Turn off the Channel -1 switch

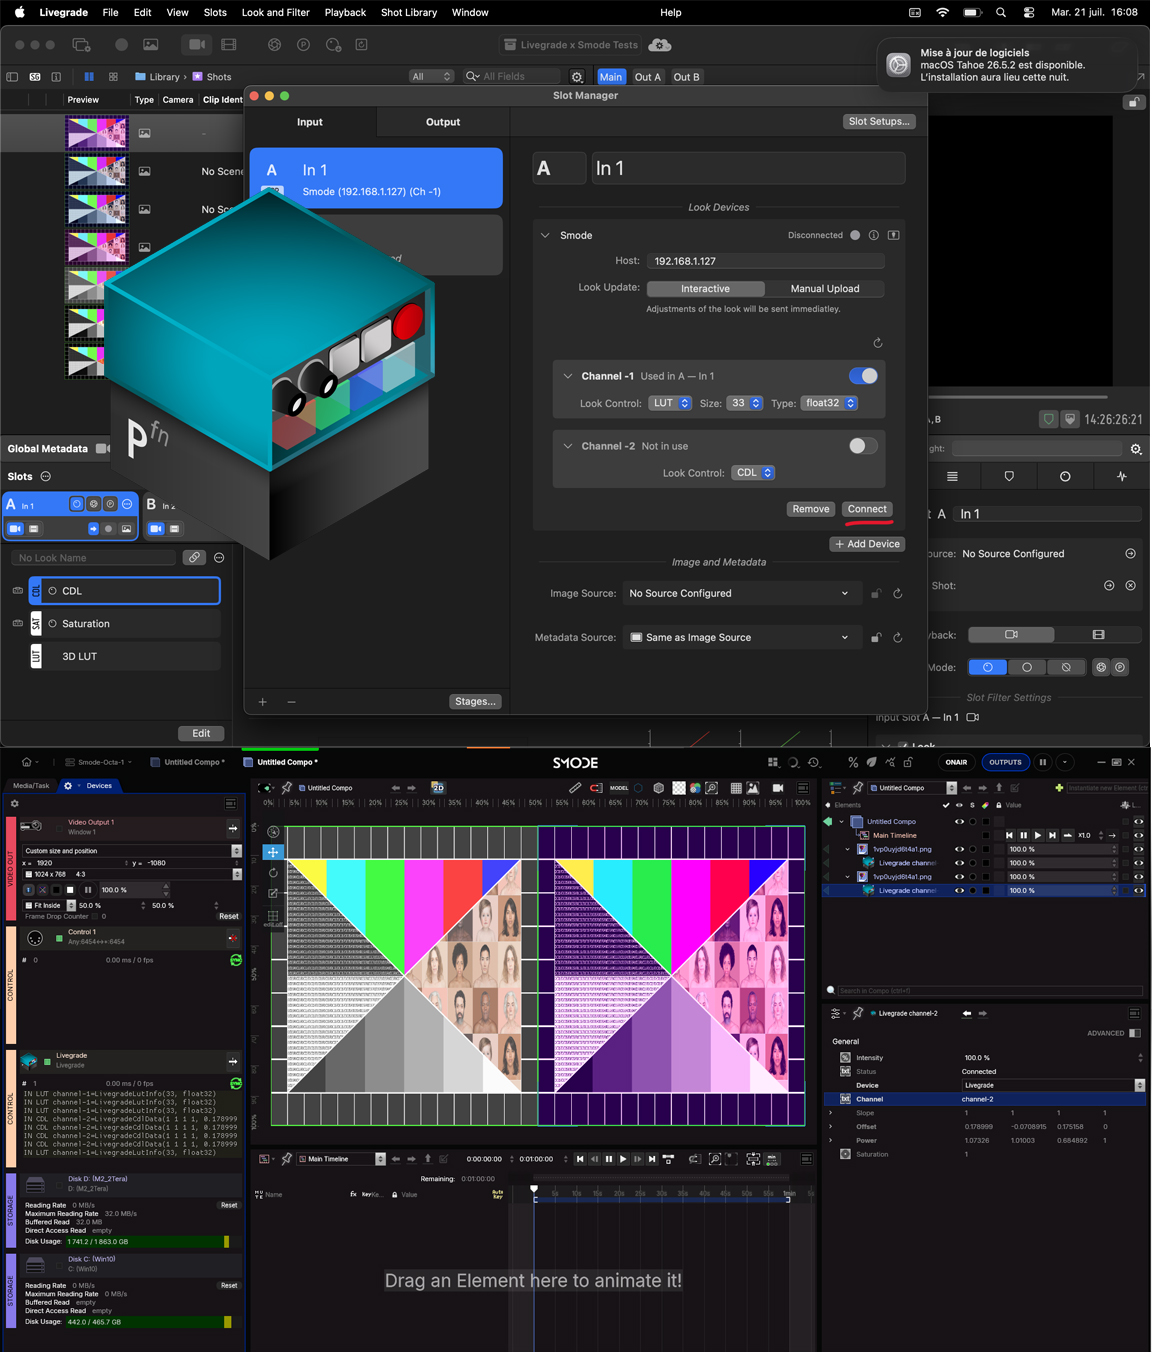pos(863,376)
